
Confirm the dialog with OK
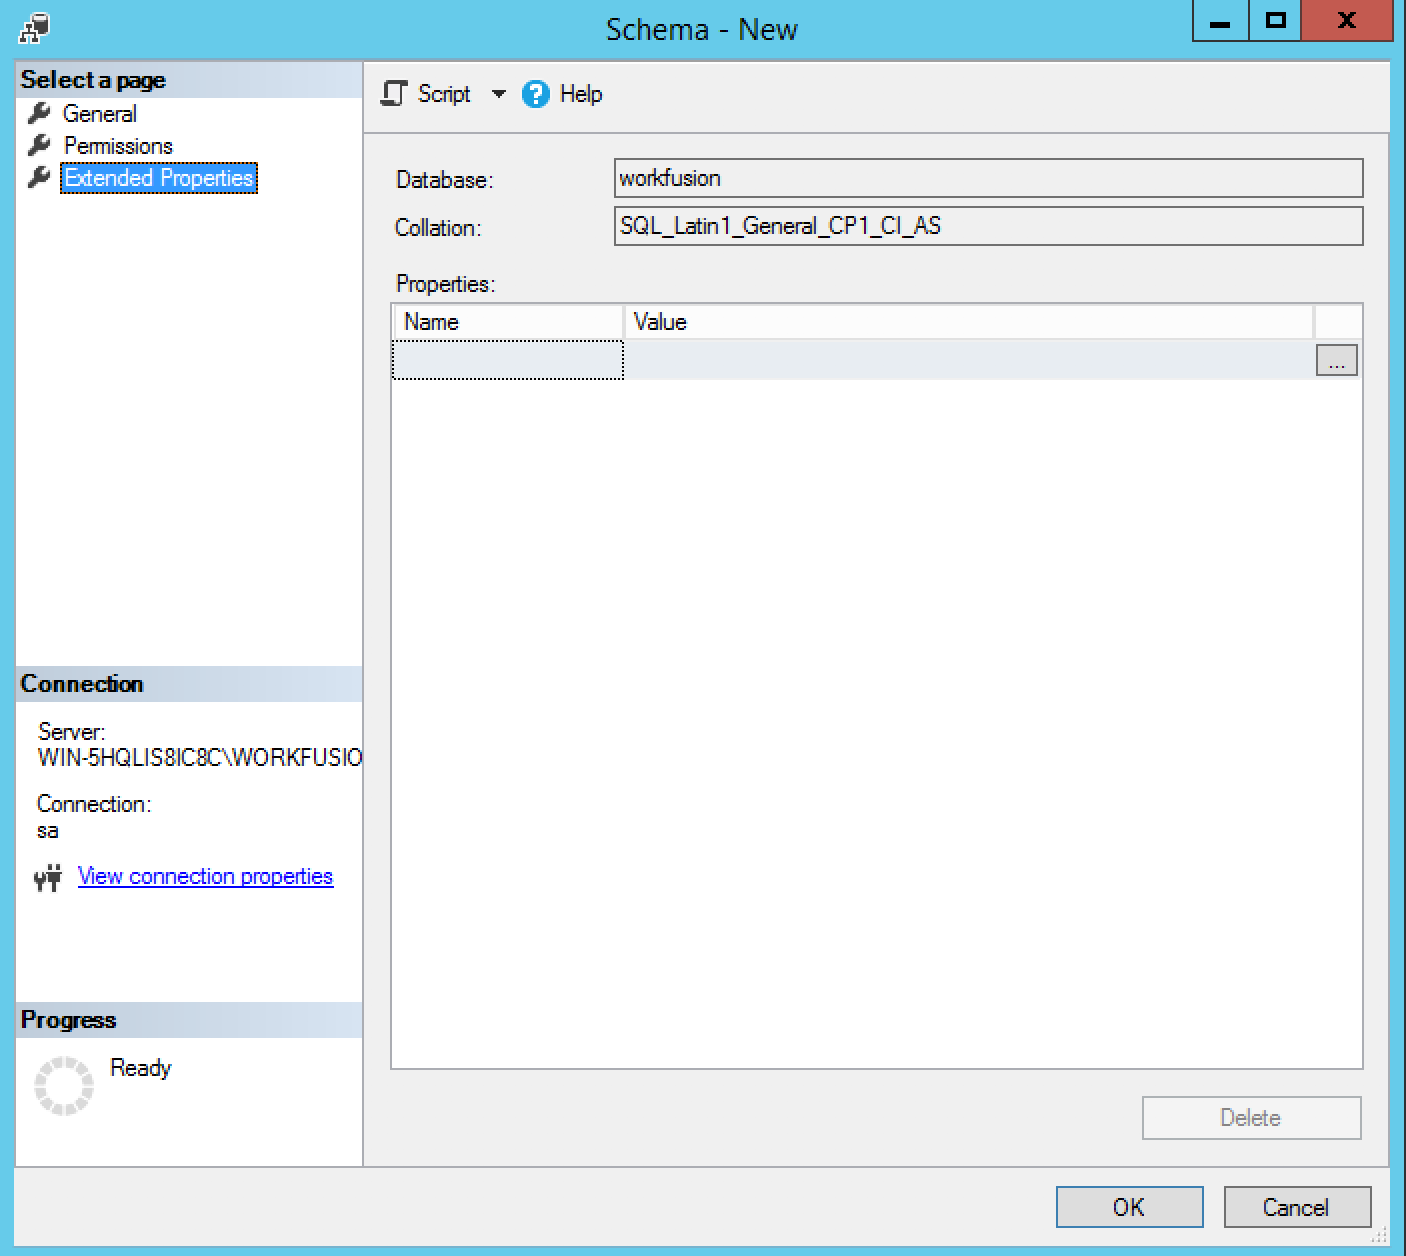(1129, 1207)
